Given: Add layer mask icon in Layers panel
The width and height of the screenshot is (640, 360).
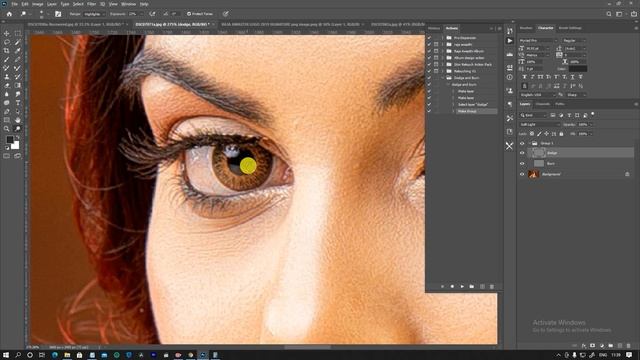Looking at the screenshot, I should 593,346.
